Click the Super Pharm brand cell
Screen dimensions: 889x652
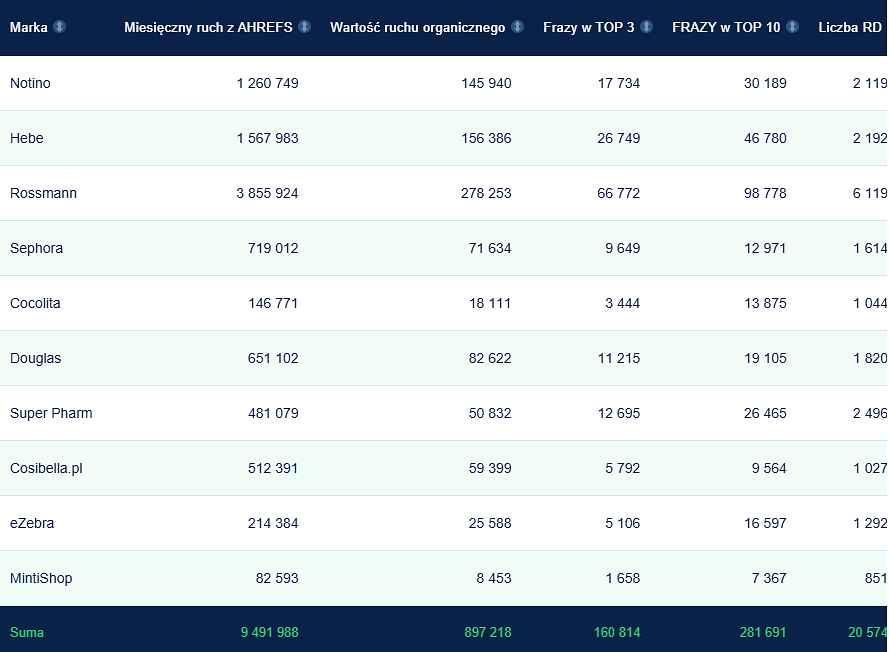[x=51, y=413]
